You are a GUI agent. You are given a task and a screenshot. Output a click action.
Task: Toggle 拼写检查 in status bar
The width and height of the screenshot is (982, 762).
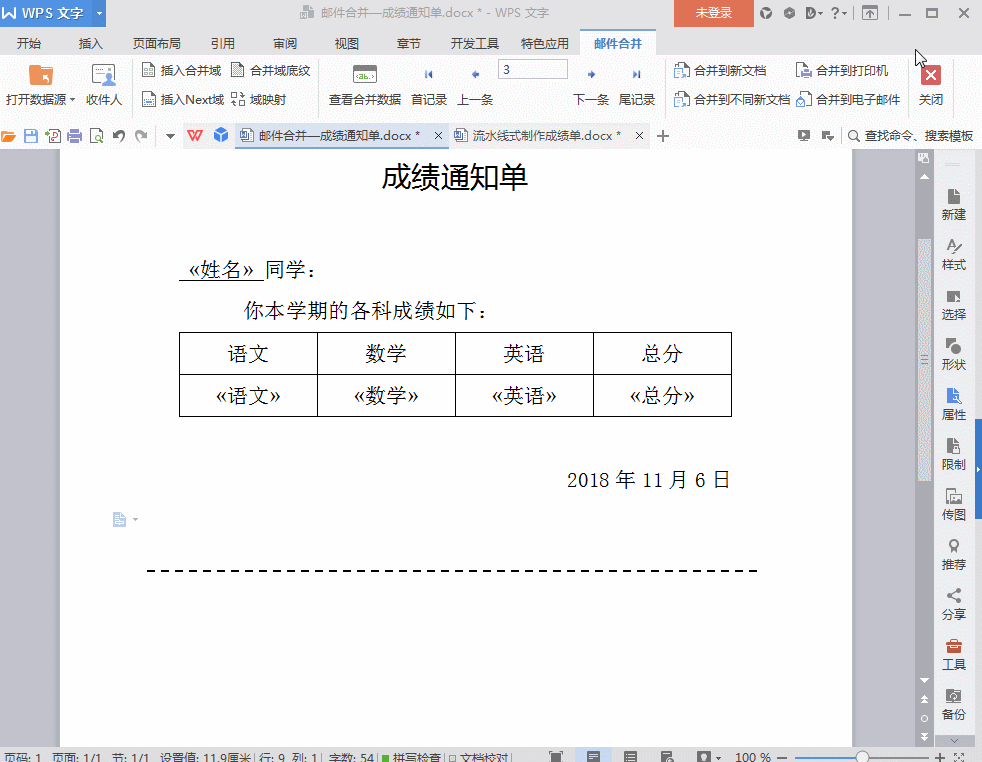click(411, 757)
